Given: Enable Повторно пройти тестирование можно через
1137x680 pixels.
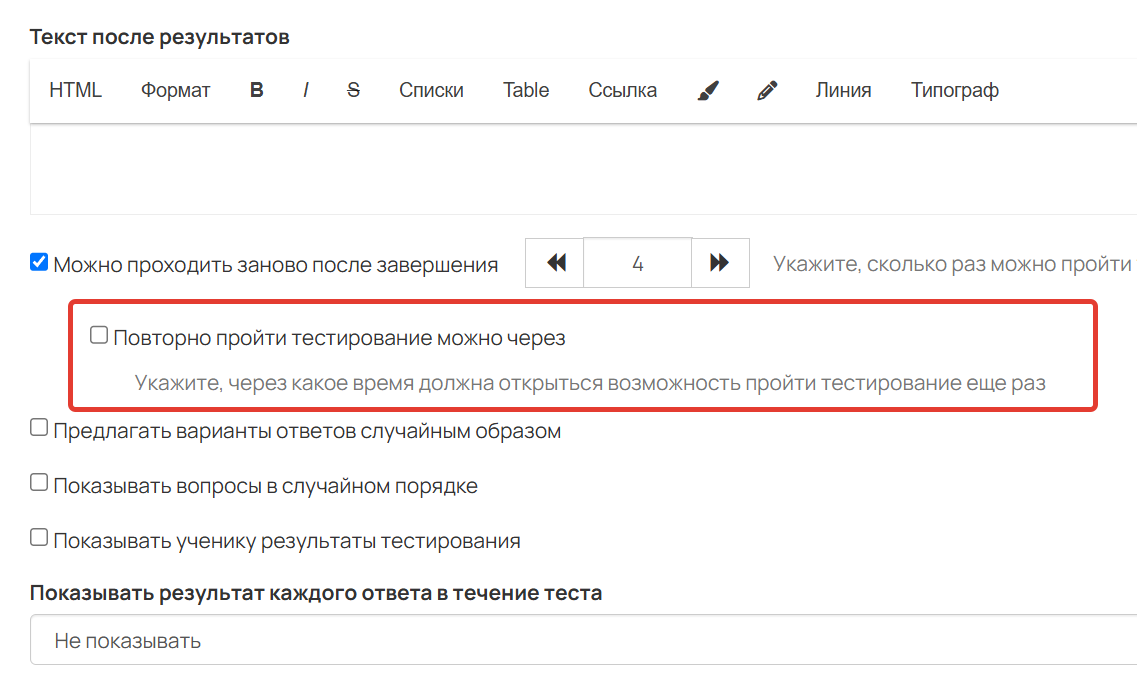Looking at the screenshot, I should coord(99,335).
